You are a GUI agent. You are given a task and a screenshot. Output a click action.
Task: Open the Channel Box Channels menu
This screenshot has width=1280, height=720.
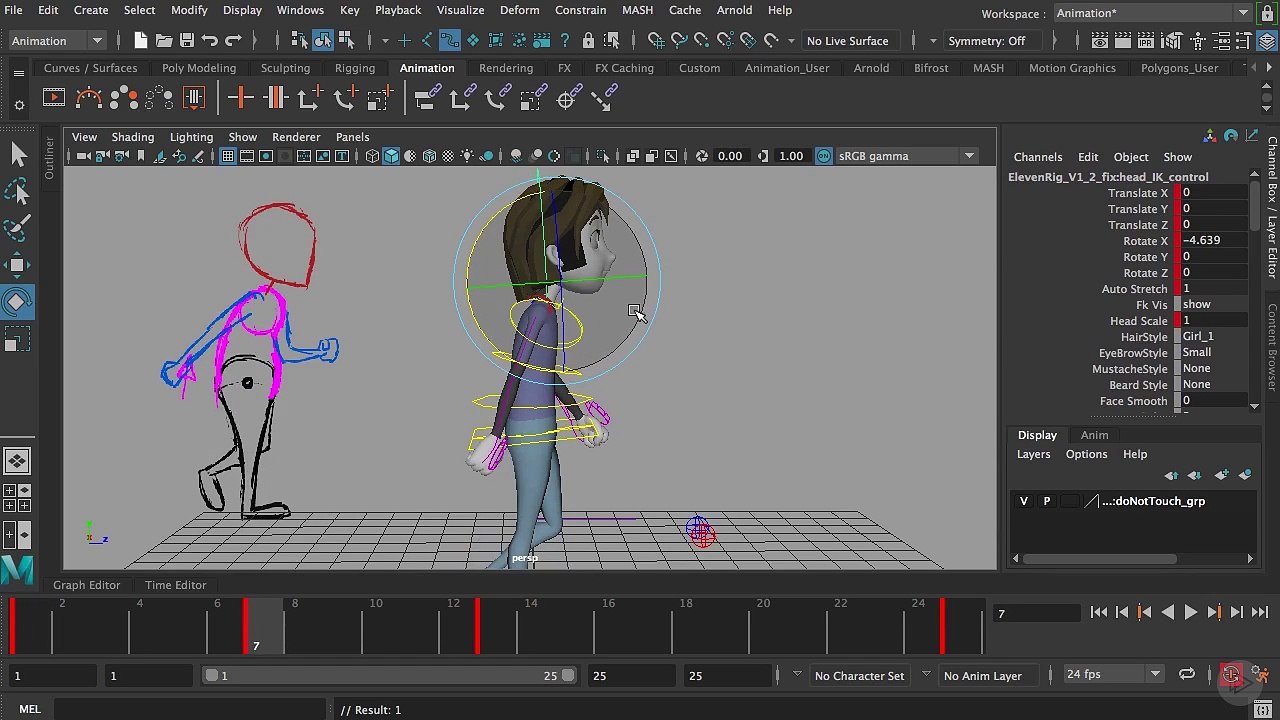pos(1038,157)
